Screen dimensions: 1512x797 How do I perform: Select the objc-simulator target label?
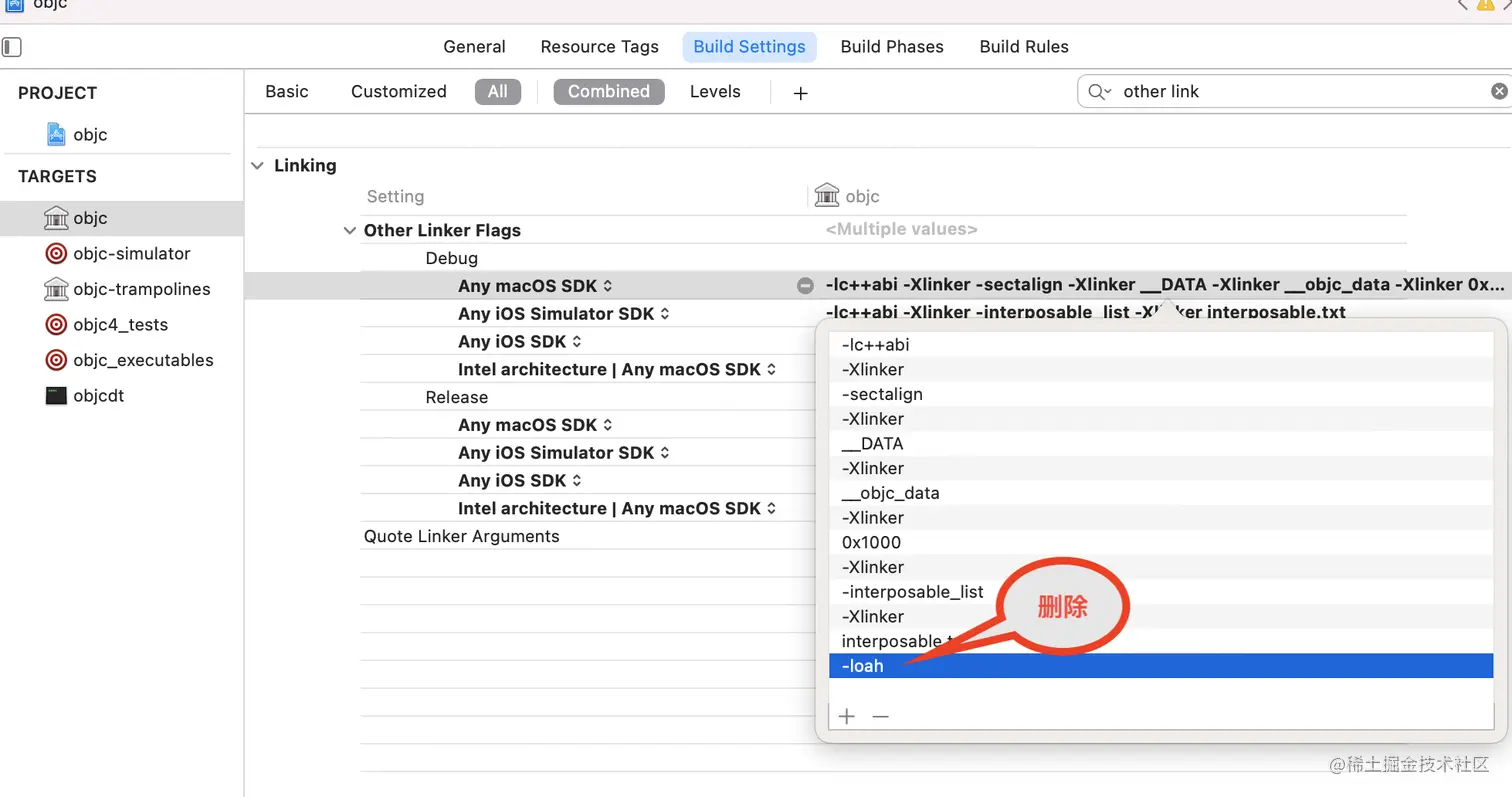coord(132,254)
